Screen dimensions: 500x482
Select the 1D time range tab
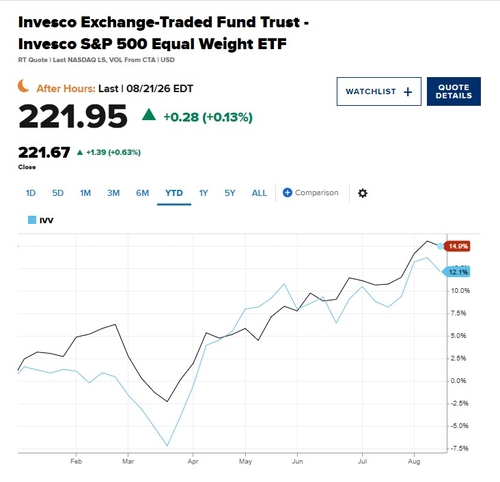pos(31,193)
